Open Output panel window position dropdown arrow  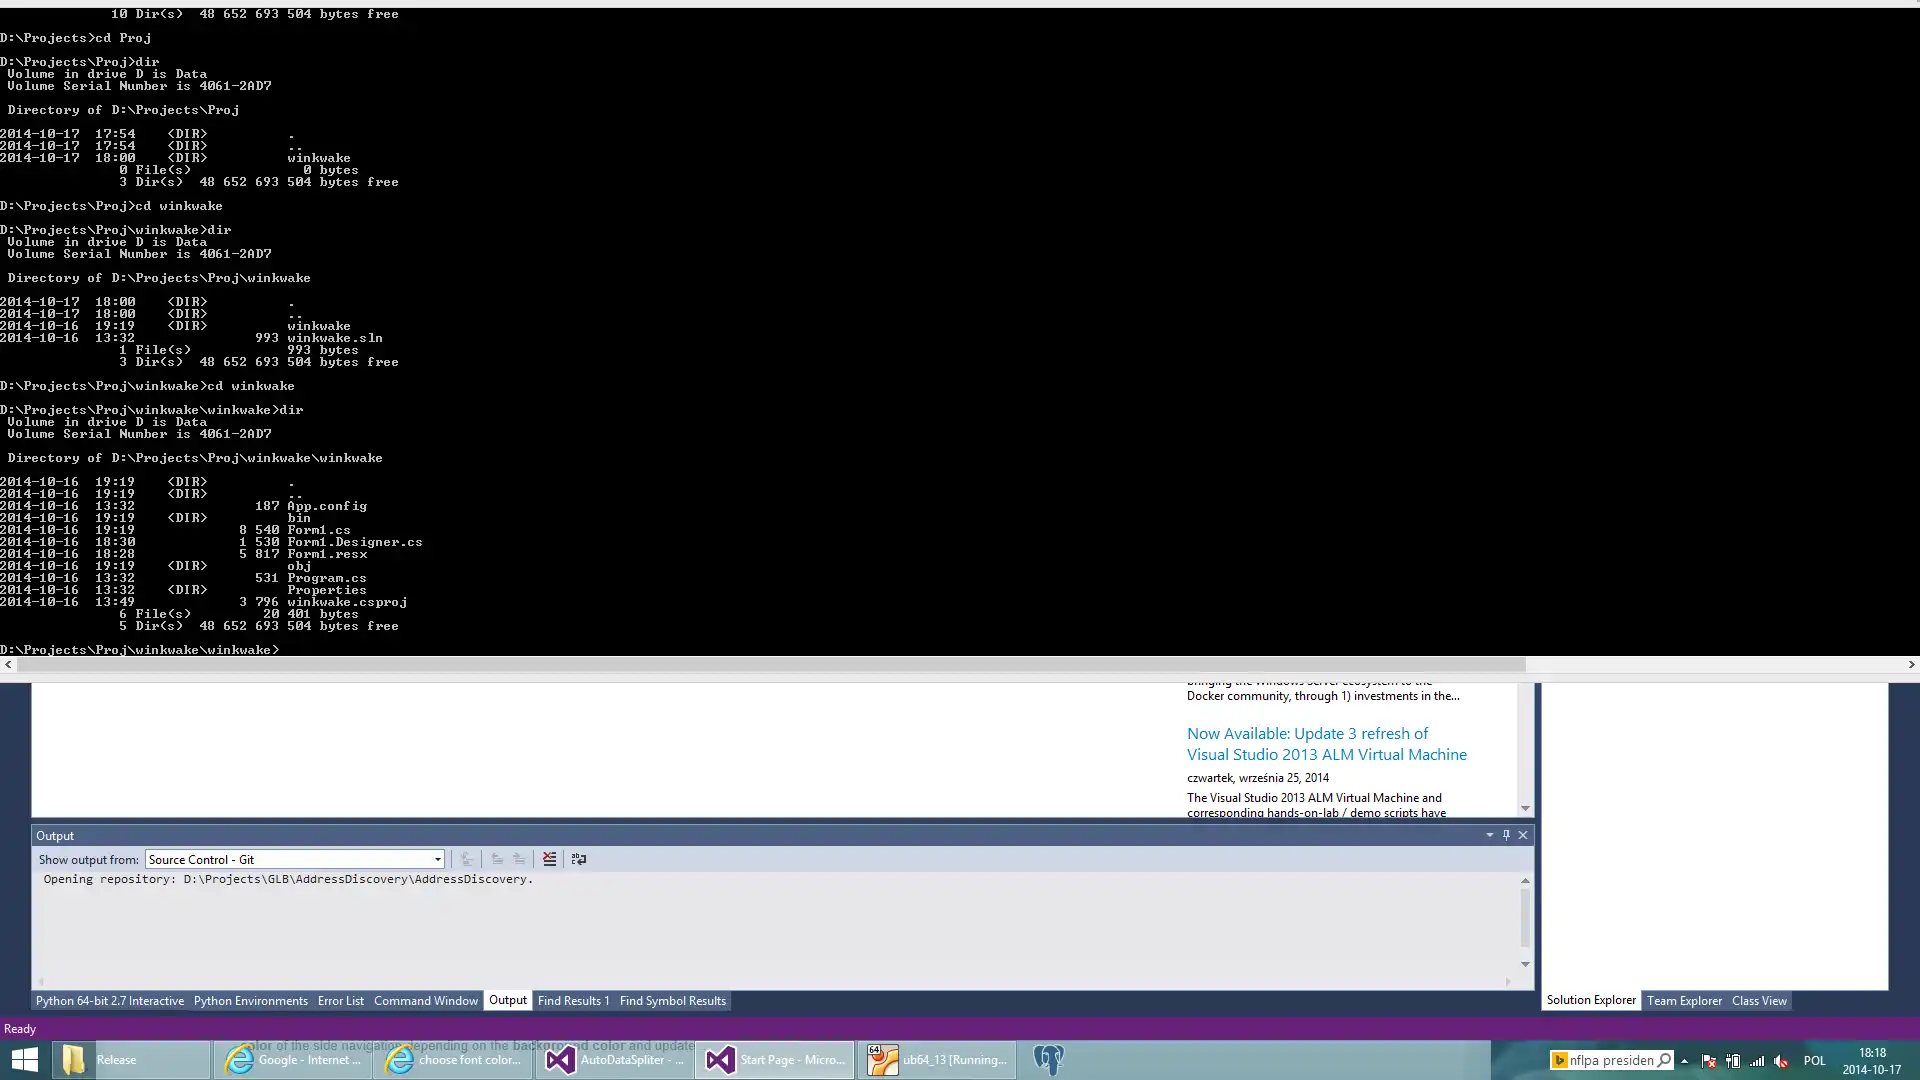(x=1490, y=835)
